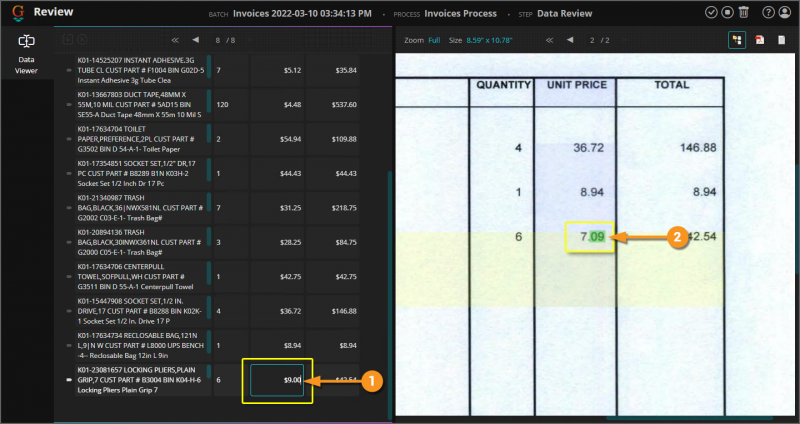Click UNIT PRICE header in invoice image
This screenshot has width=800, height=424.
577,85
